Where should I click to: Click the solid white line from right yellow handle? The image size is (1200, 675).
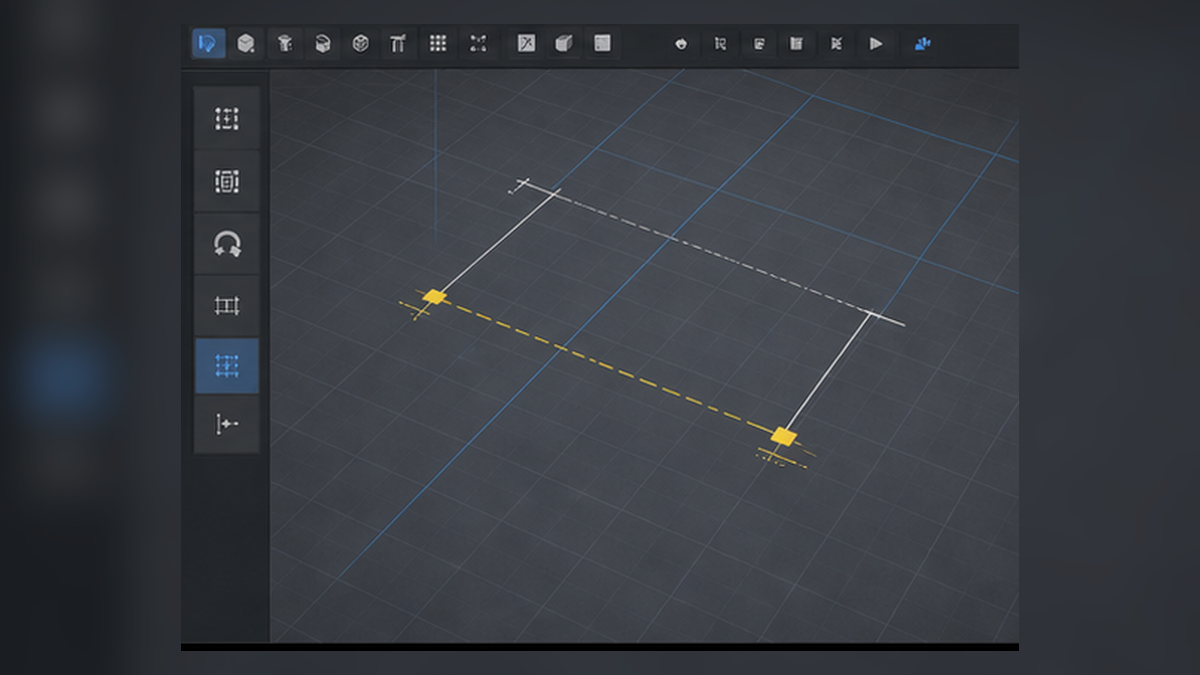pyautogui.click(x=827, y=371)
